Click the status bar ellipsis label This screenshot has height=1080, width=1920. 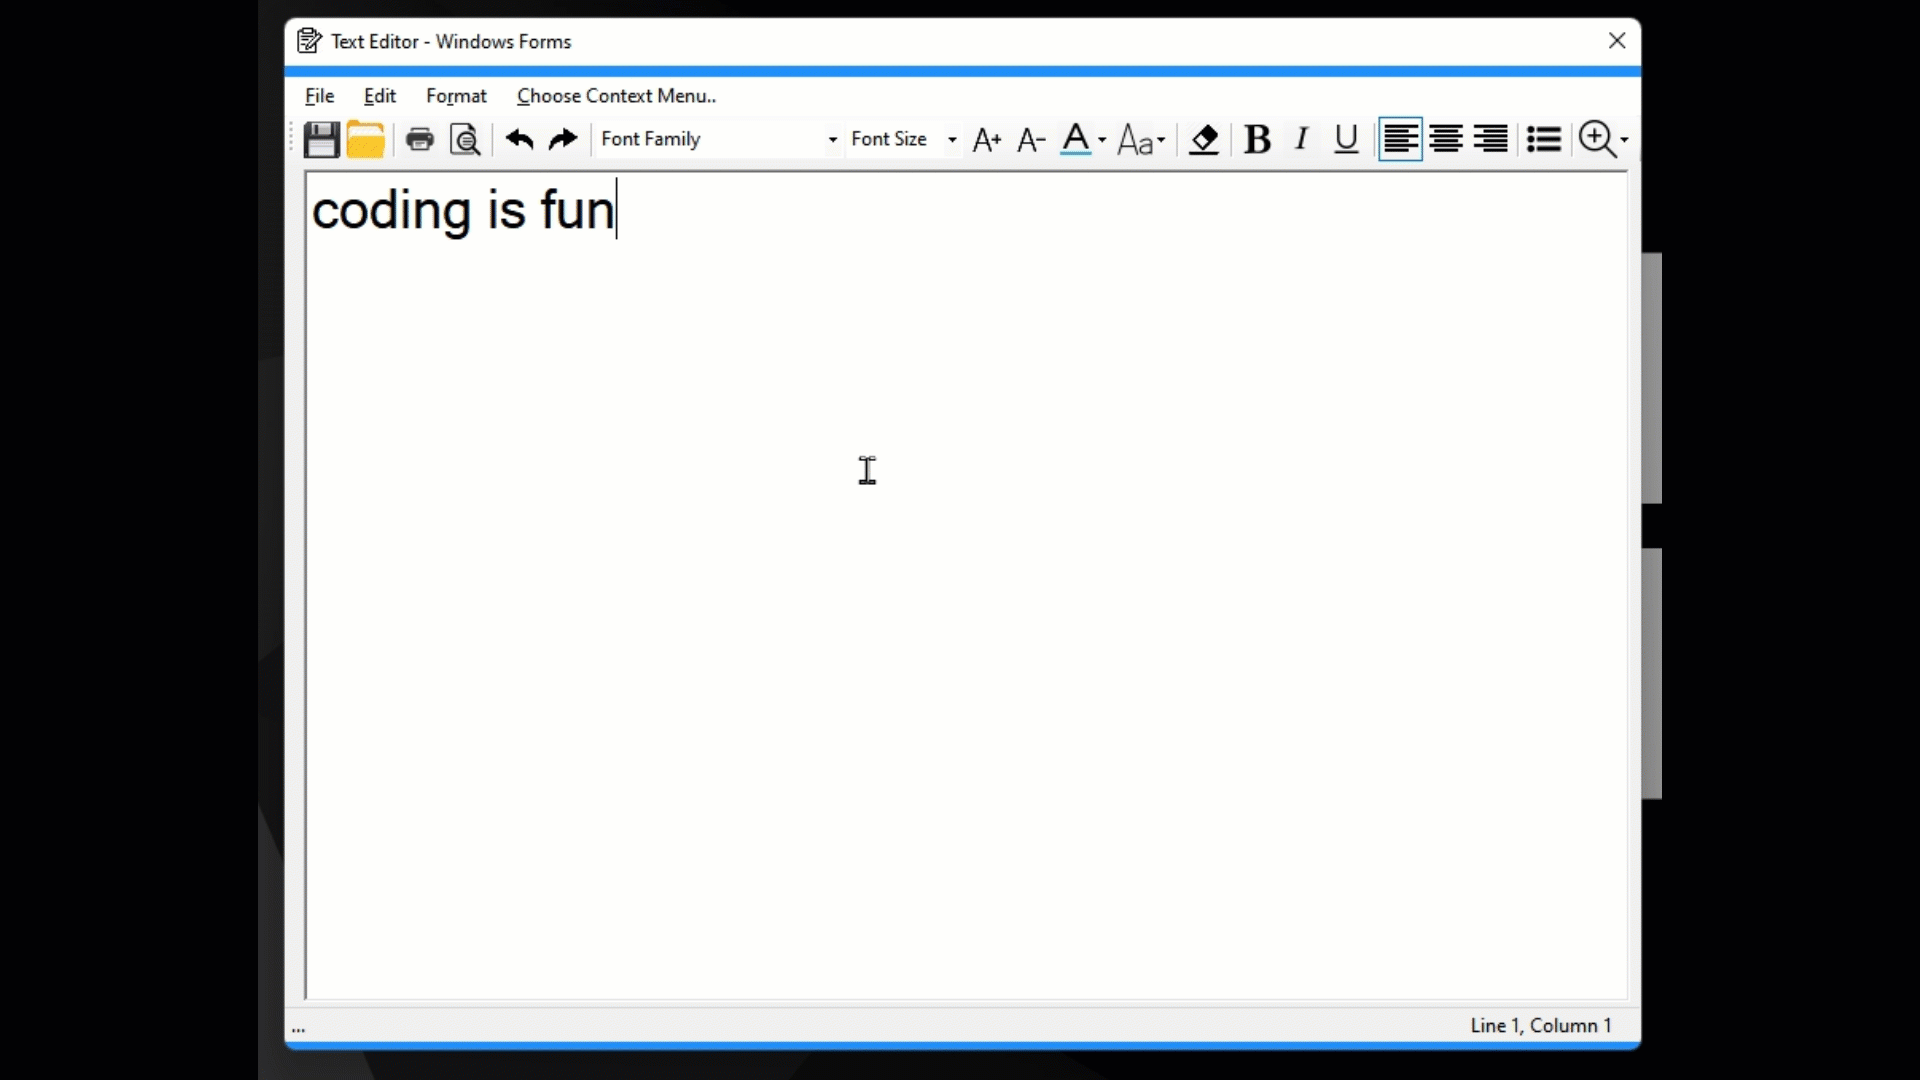click(299, 1027)
